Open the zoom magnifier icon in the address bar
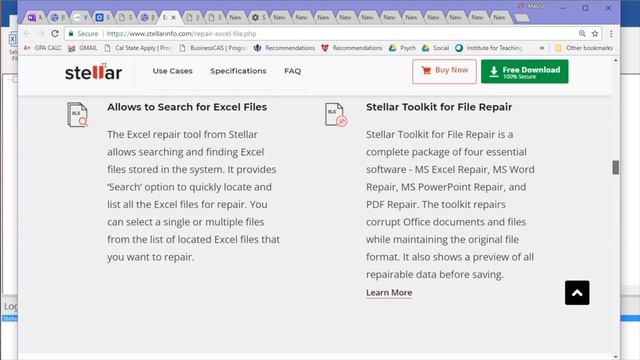The width and height of the screenshot is (640, 360). (582, 33)
